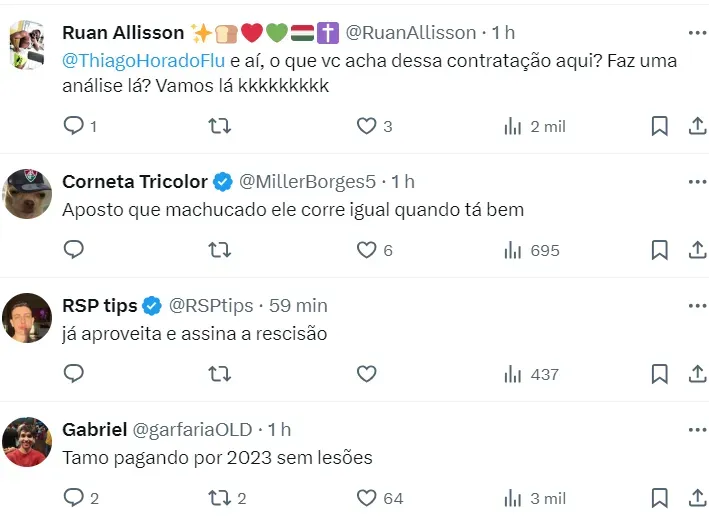709x519 pixels.
Task: Like Gabriel's tweet about 2023
Action: click(x=366, y=498)
